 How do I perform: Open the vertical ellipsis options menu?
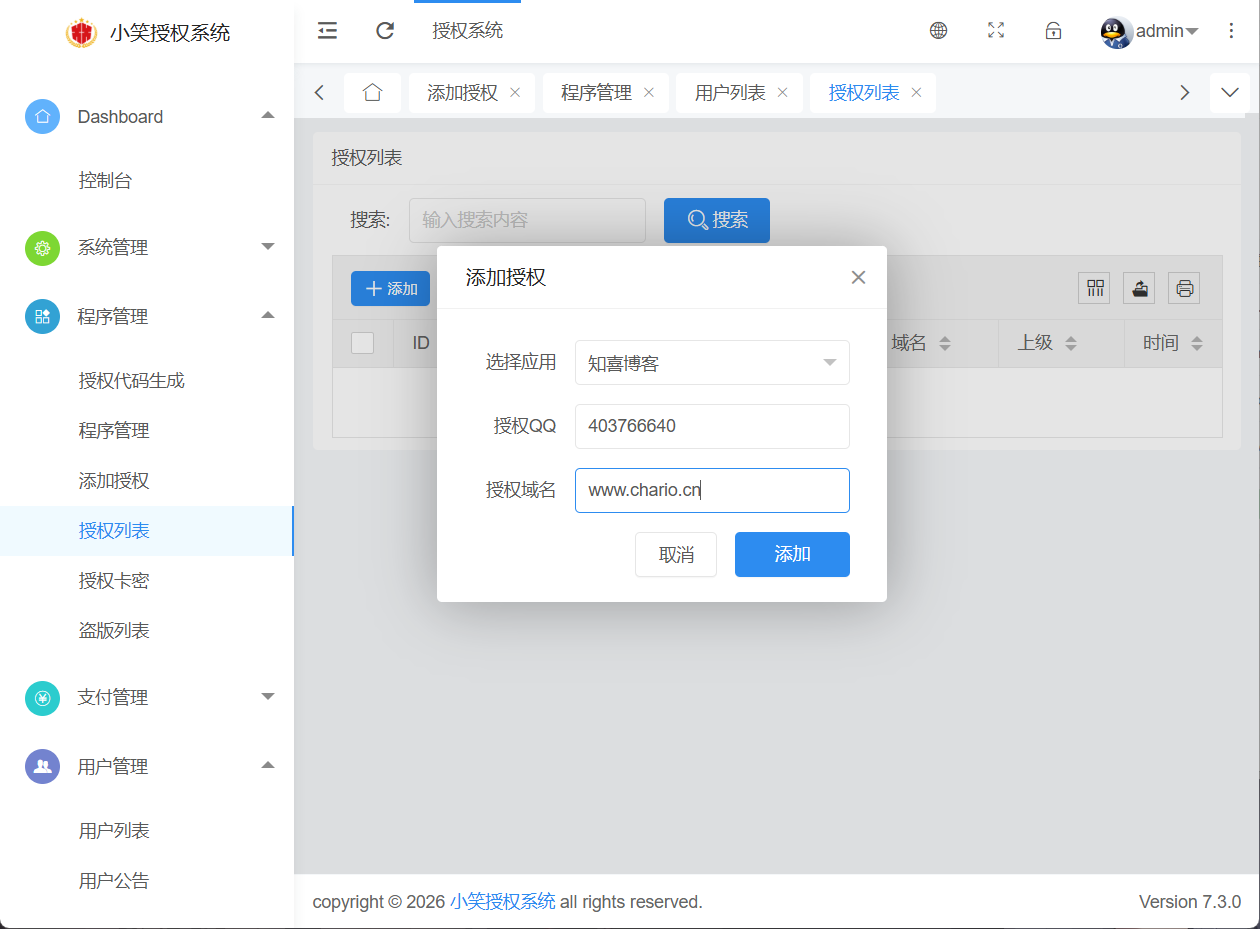click(1231, 31)
